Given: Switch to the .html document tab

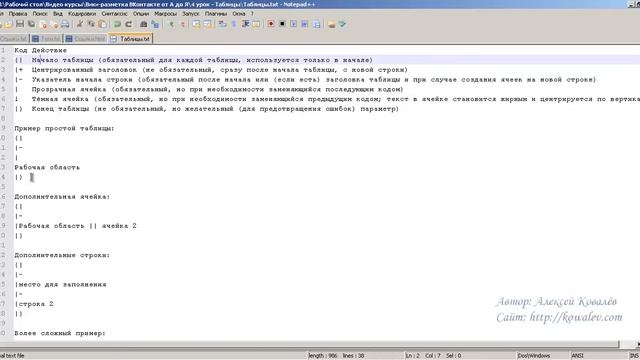Looking at the screenshot, I should pyautogui.click(x=86, y=39).
